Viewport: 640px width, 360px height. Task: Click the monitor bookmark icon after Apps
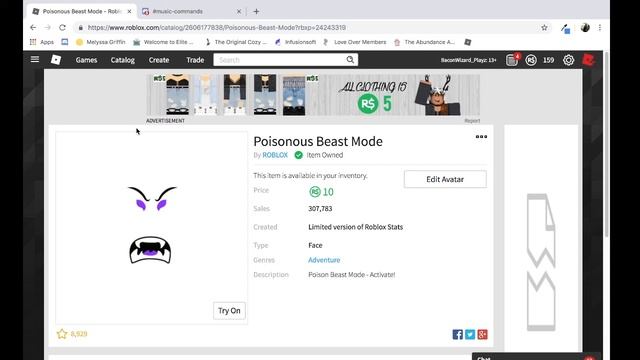(65, 42)
